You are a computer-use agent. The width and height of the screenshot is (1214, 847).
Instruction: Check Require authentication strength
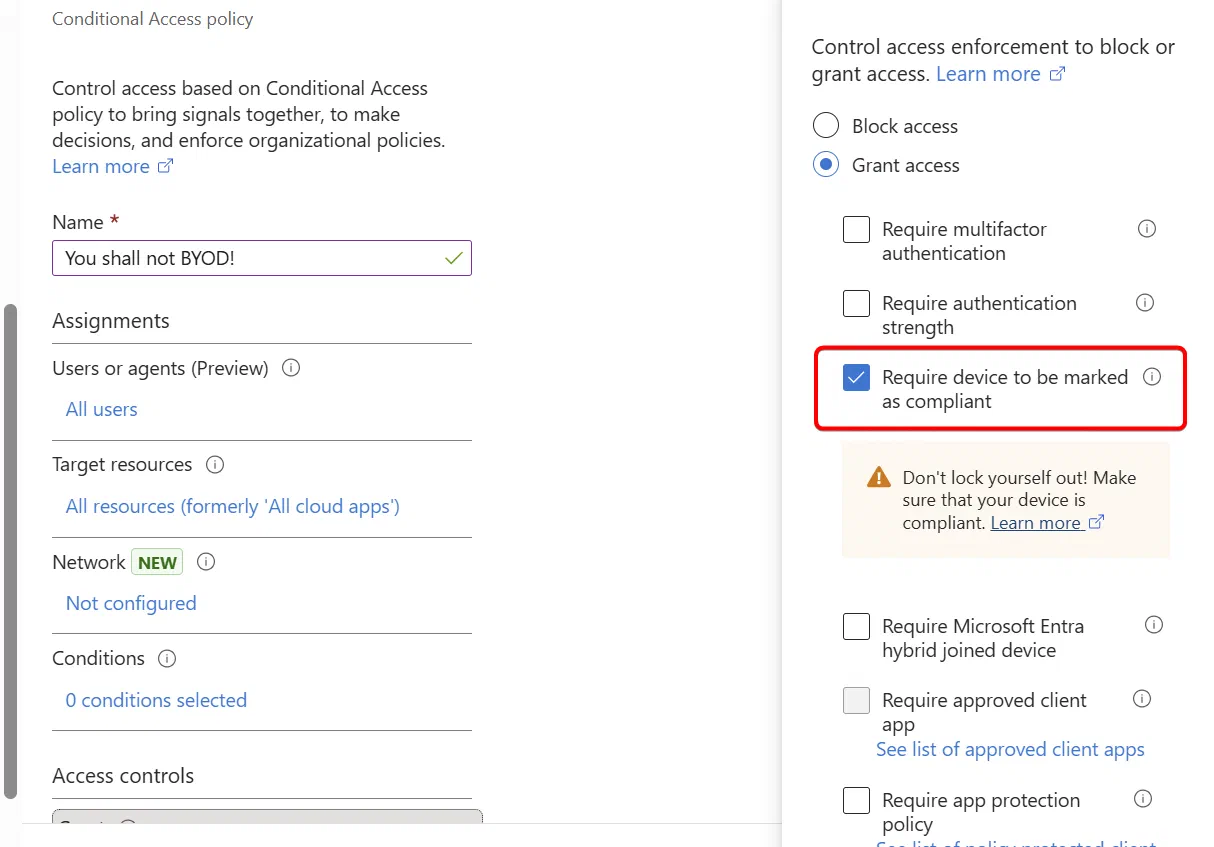pyautogui.click(x=856, y=303)
